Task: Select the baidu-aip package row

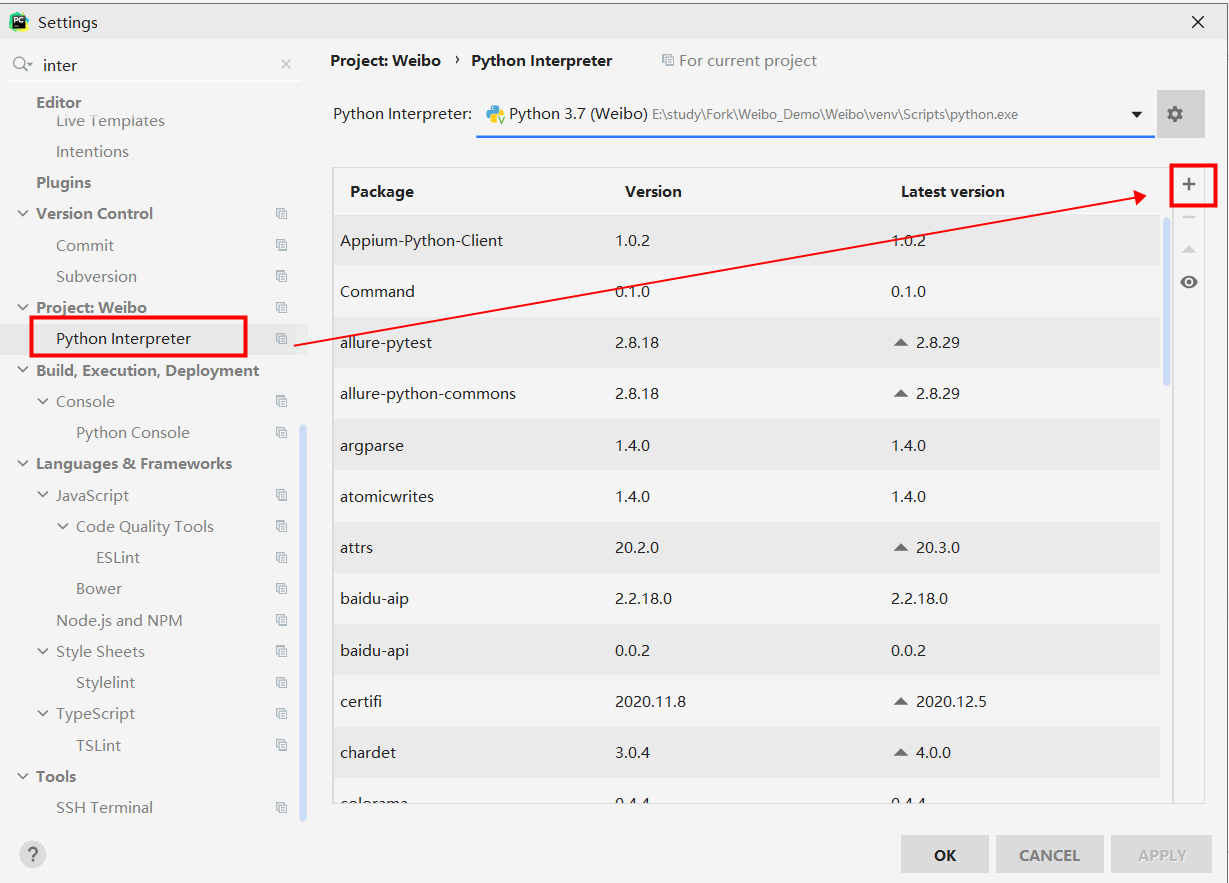Action: pyautogui.click(x=747, y=599)
